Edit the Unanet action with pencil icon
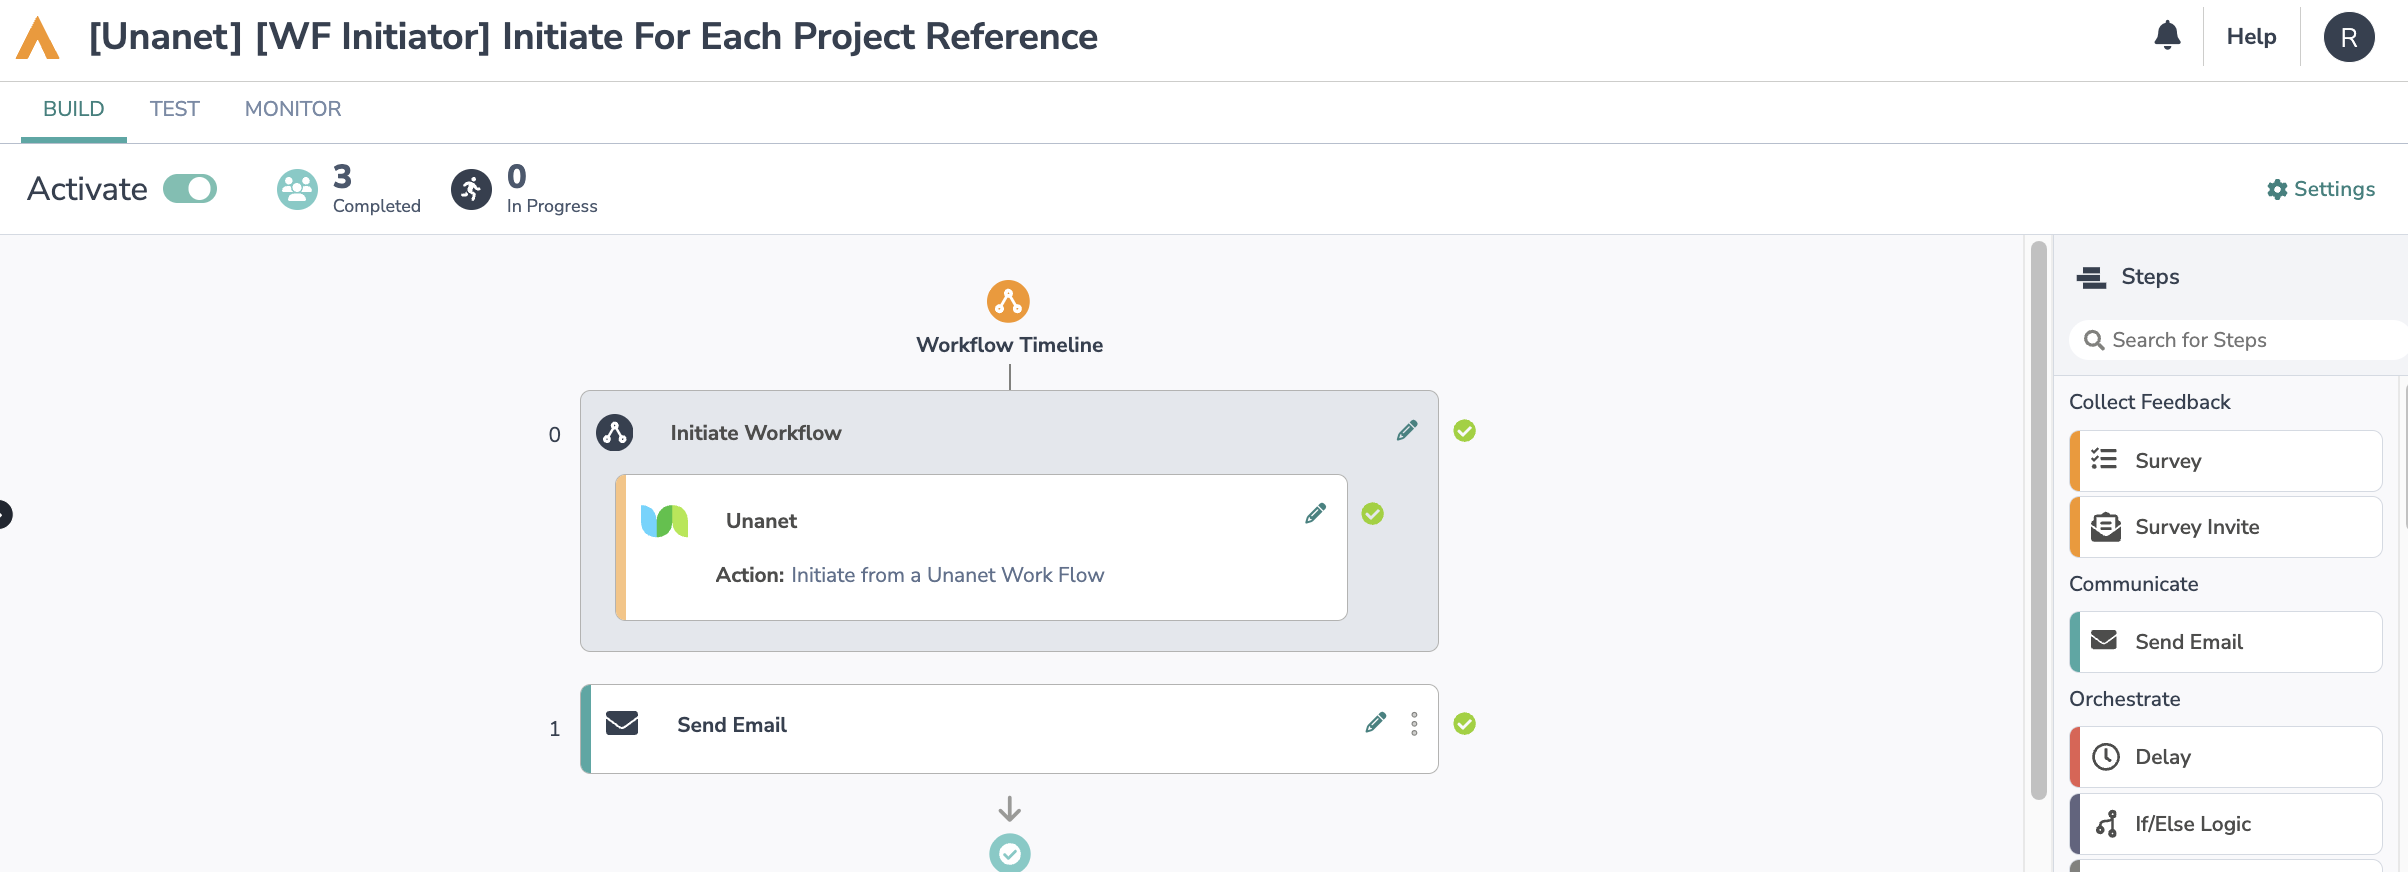Image resolution: width=2408 pixels, height=872 pixels. [1316, 514]
